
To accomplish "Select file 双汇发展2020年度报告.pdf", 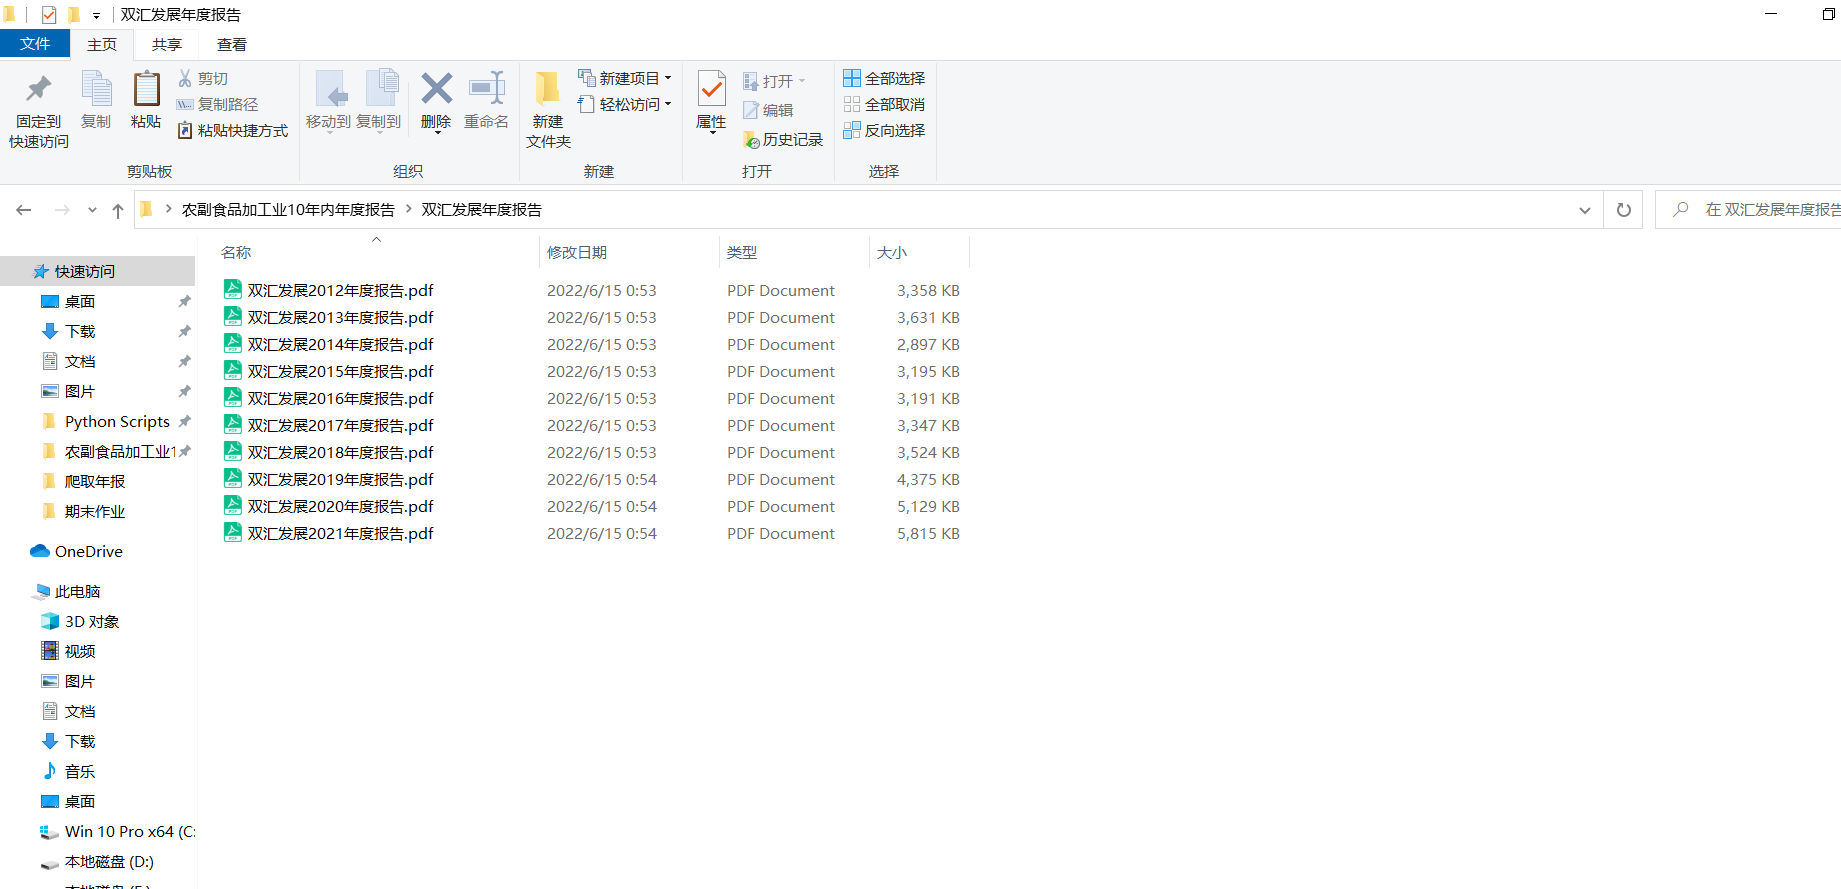I will pos(340,506).
